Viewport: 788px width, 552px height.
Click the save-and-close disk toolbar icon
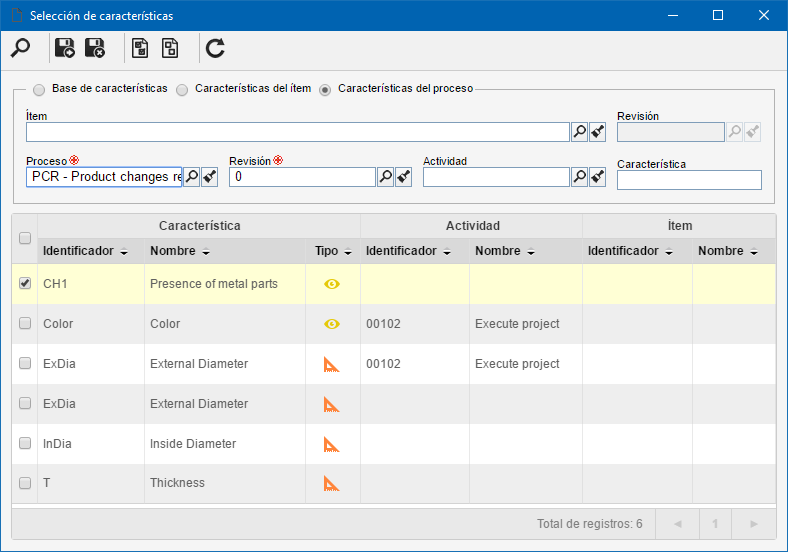(x=94, y=48)
